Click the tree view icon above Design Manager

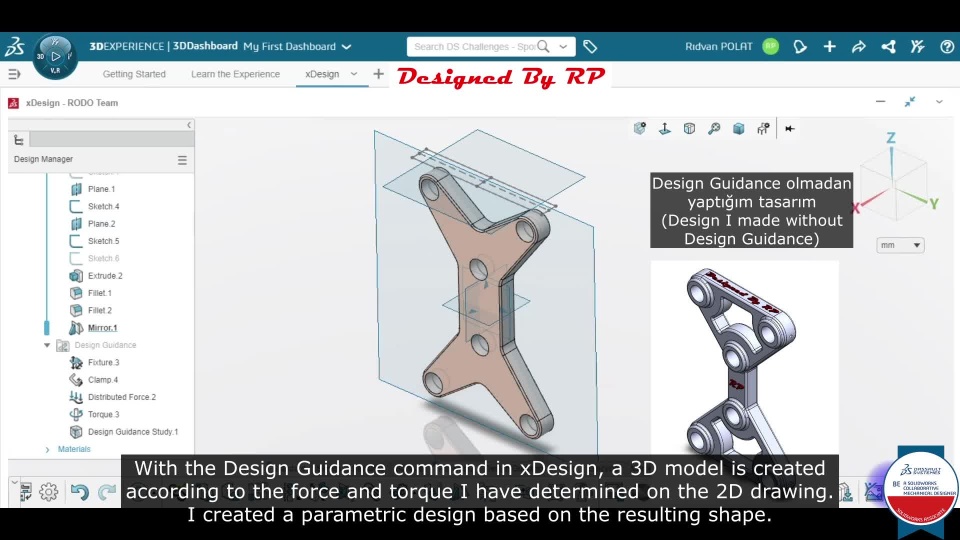pyautogui.click(x=19, y=140)
